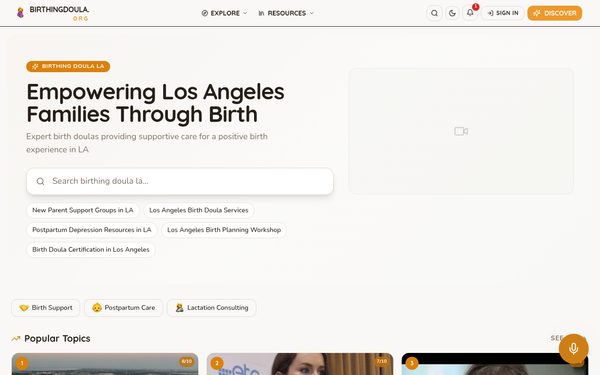The width and height of the screenshot is (600, 375).
Task: Open the Postpartum Care category
Action: [123, 308]
